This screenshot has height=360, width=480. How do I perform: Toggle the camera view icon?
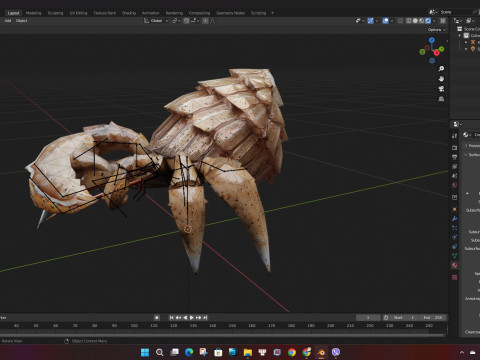click(441, 89)
